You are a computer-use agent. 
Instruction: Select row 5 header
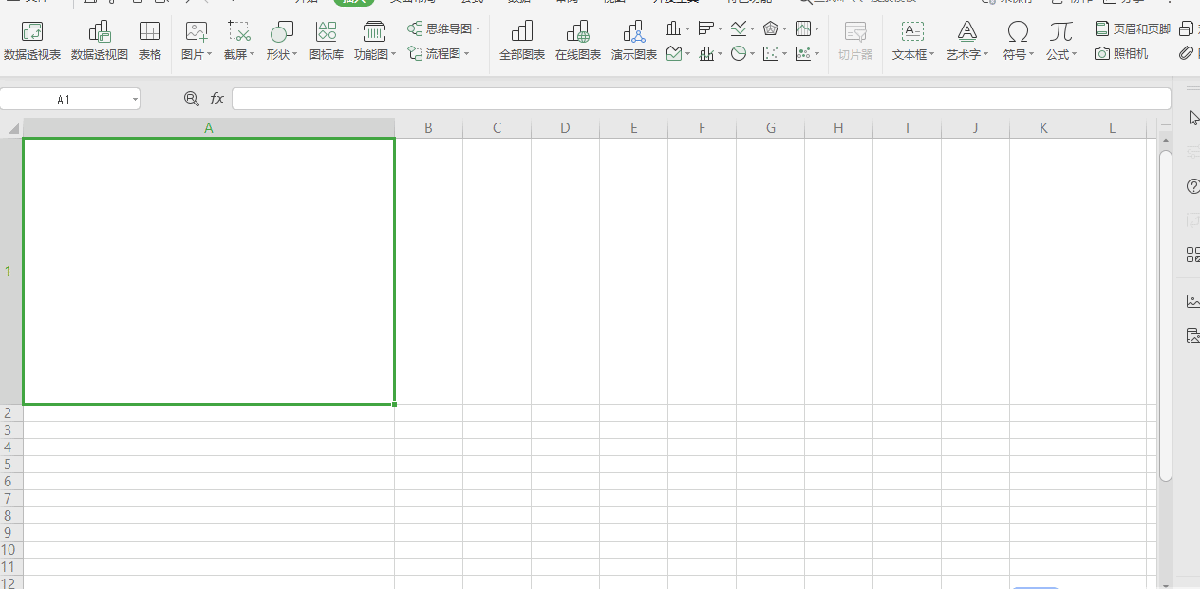point(11,464)
